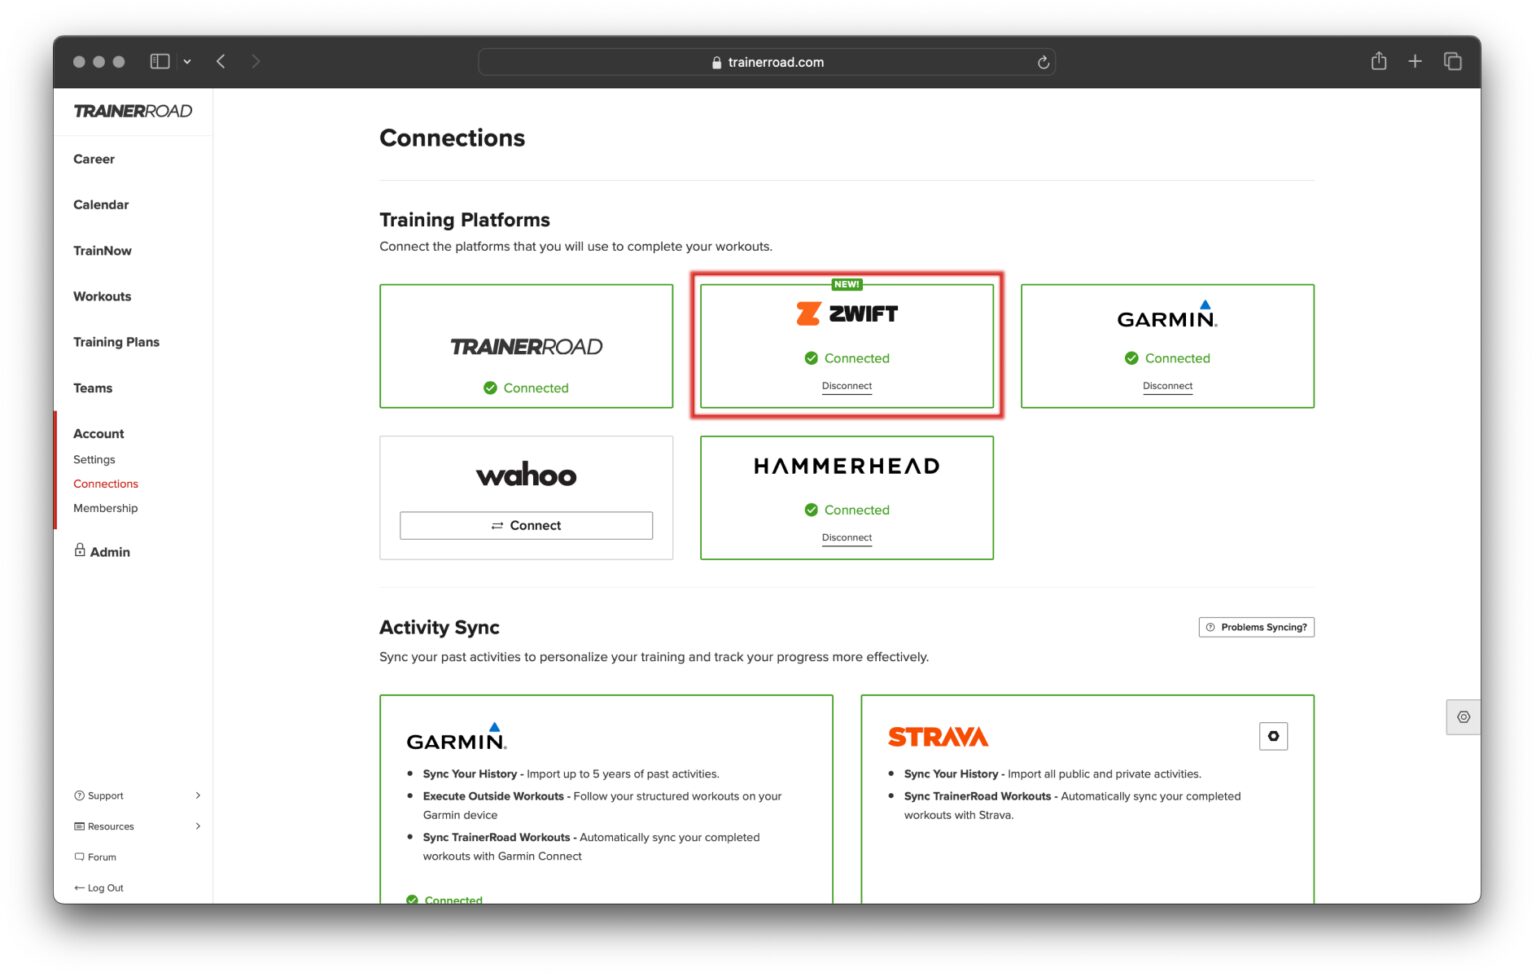The height and width of the screenshot is (977, 1536).
Task: Click the Resources browser-window icon
Action: [x=80, y=826]
